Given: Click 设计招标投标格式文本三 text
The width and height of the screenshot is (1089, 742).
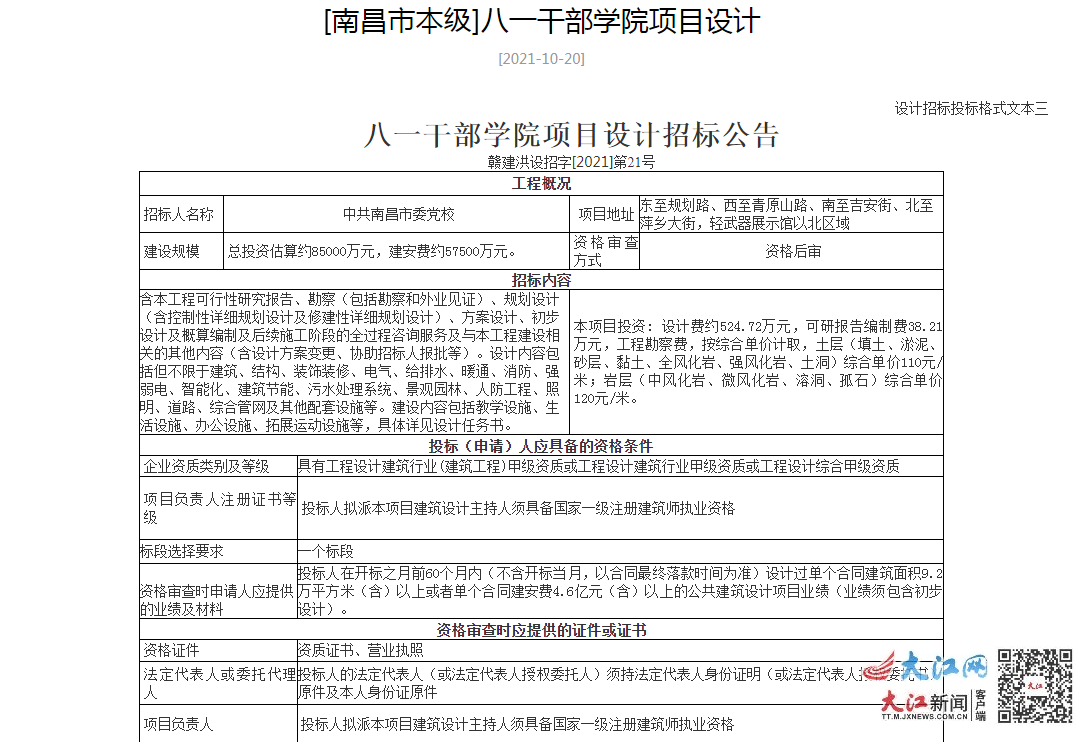Looking at the screenshot, I should (x=971, y=108).
